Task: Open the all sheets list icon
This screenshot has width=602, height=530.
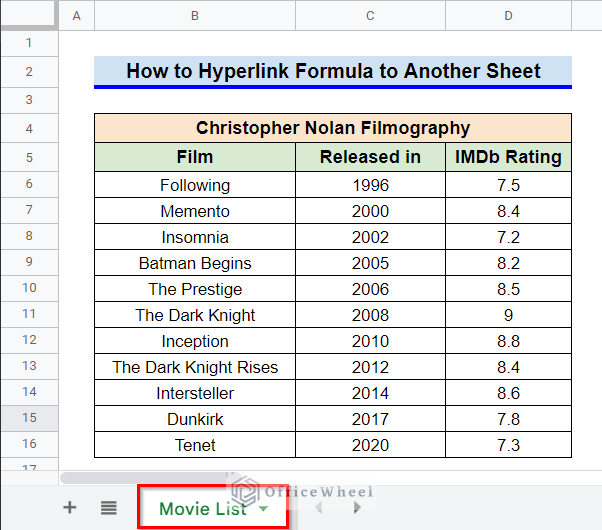Action: 109,508
